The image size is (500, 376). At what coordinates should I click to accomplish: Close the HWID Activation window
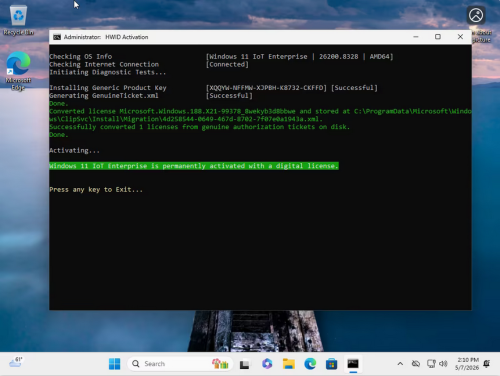click(x=460, y=37)
